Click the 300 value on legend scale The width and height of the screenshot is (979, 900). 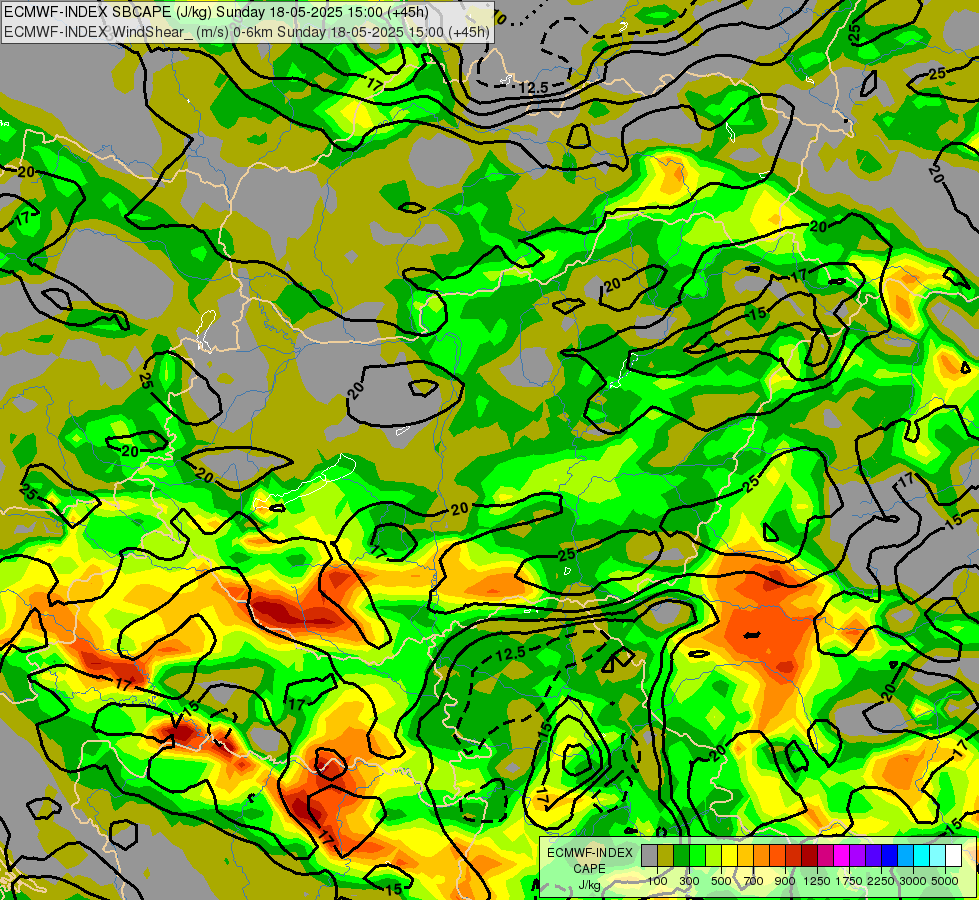[x=689, y=881]
